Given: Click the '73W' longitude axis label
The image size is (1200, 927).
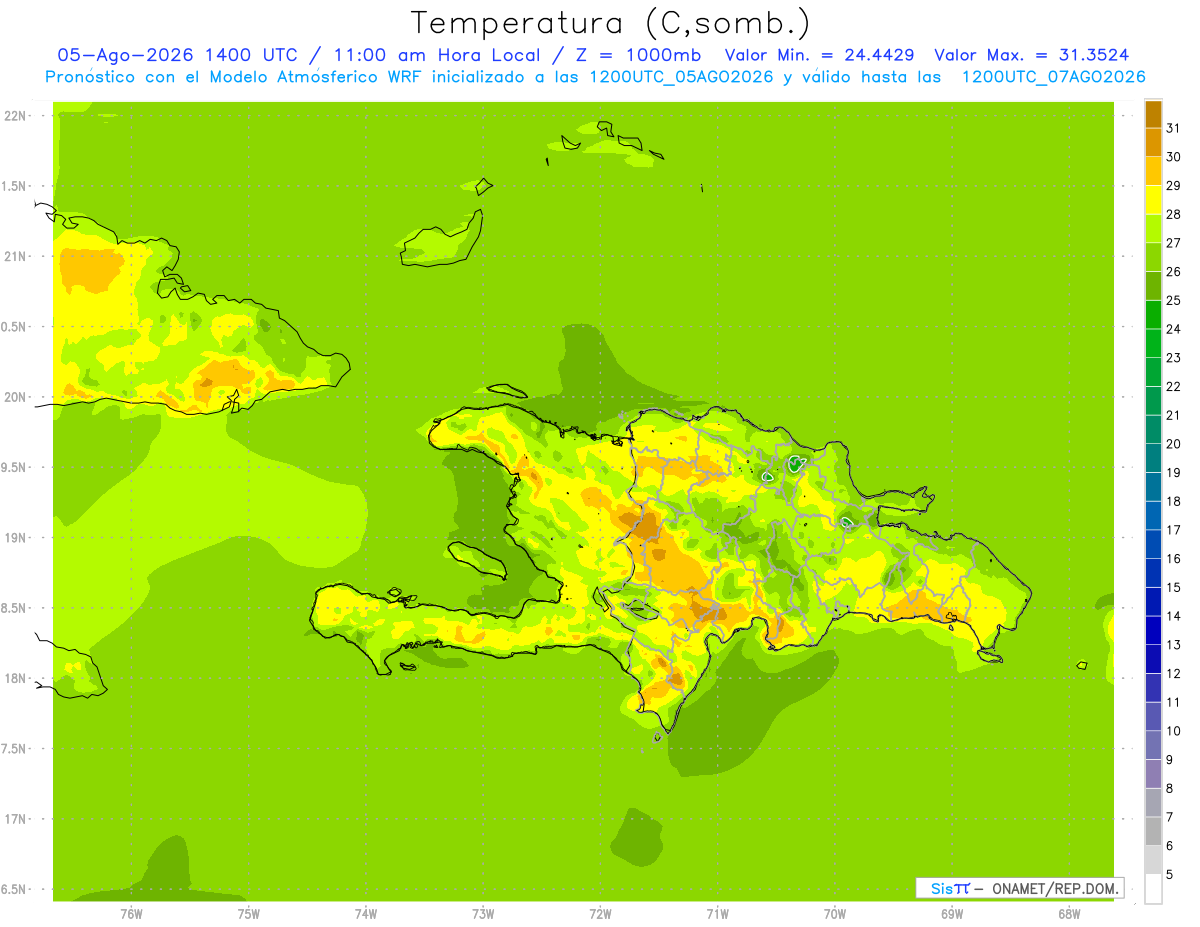Looking at the screenshot, I should (483, 914).
